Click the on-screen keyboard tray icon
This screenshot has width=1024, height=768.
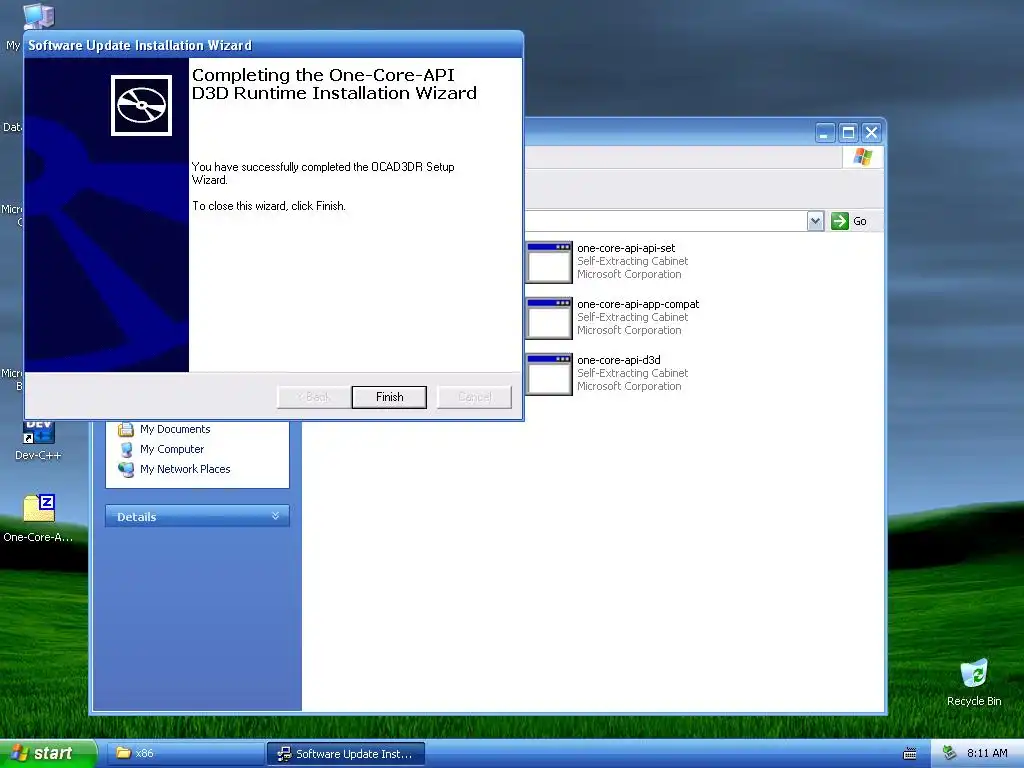pyautogui.click(x=910, y=754)
